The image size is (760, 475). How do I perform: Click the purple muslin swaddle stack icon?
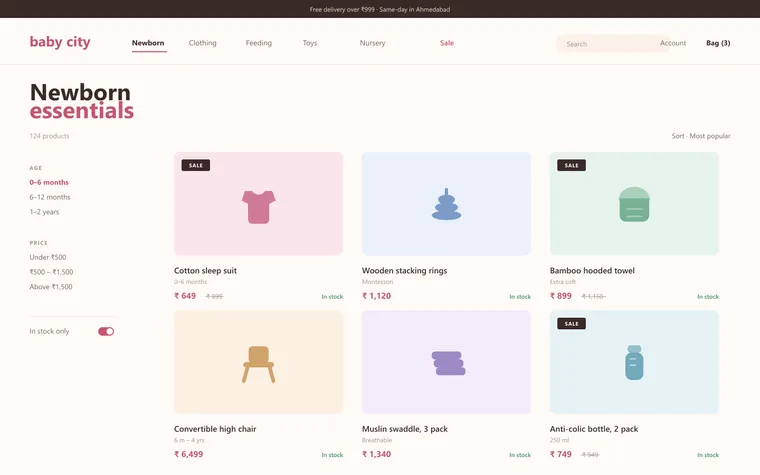tap(448, 364)
